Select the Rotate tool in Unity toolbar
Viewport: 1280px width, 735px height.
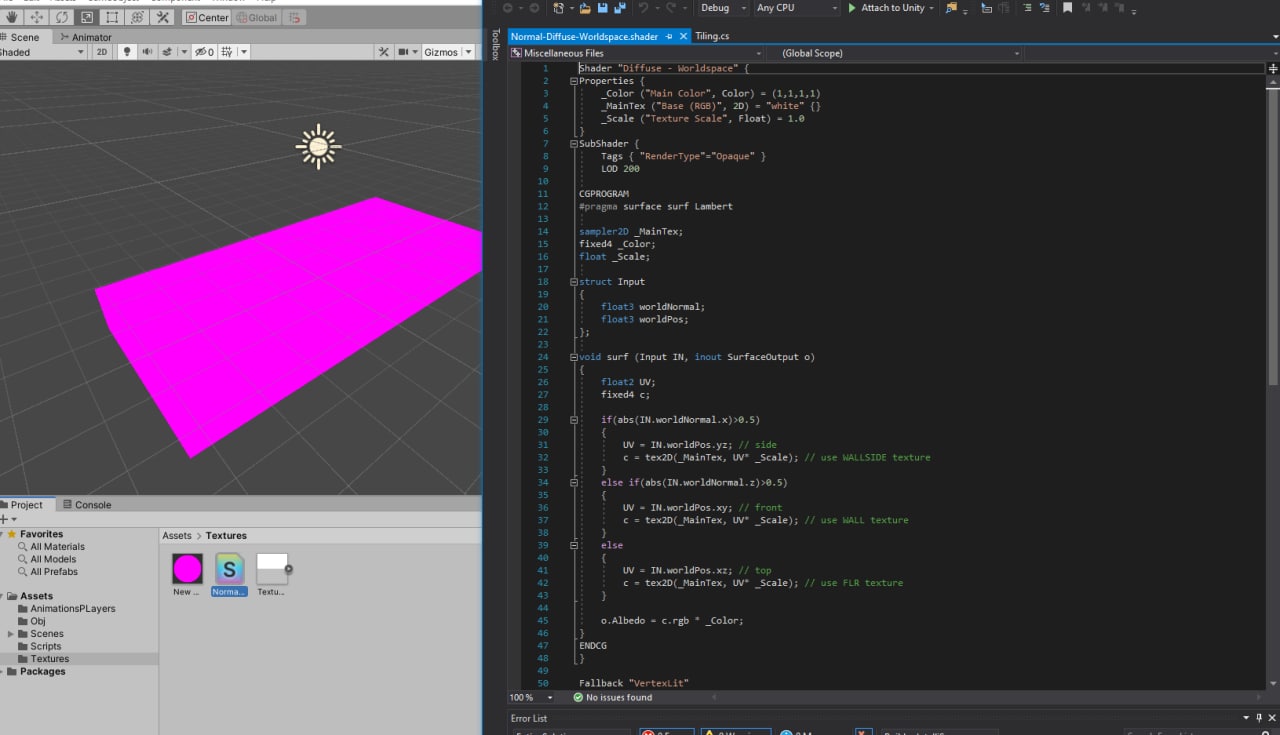pos(62,17)
